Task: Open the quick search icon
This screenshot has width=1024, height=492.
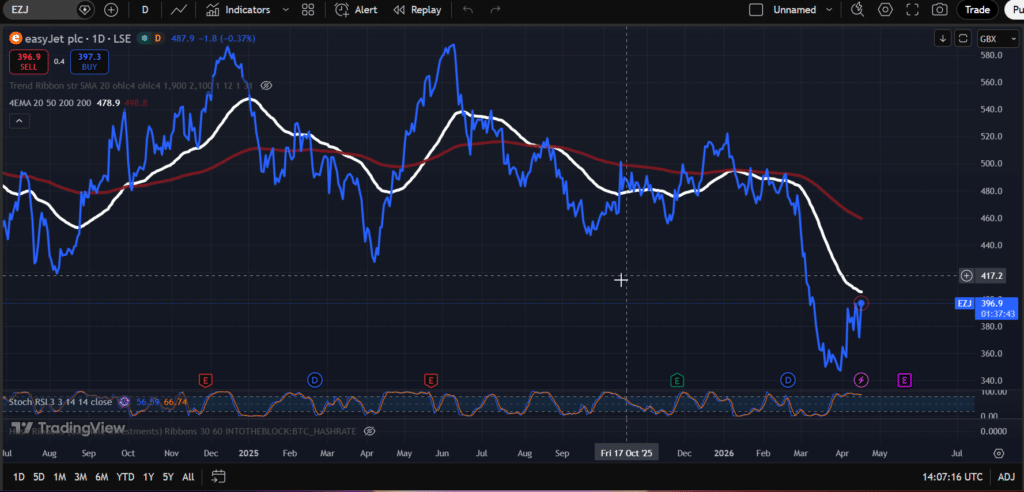Action: pos(858,10)
